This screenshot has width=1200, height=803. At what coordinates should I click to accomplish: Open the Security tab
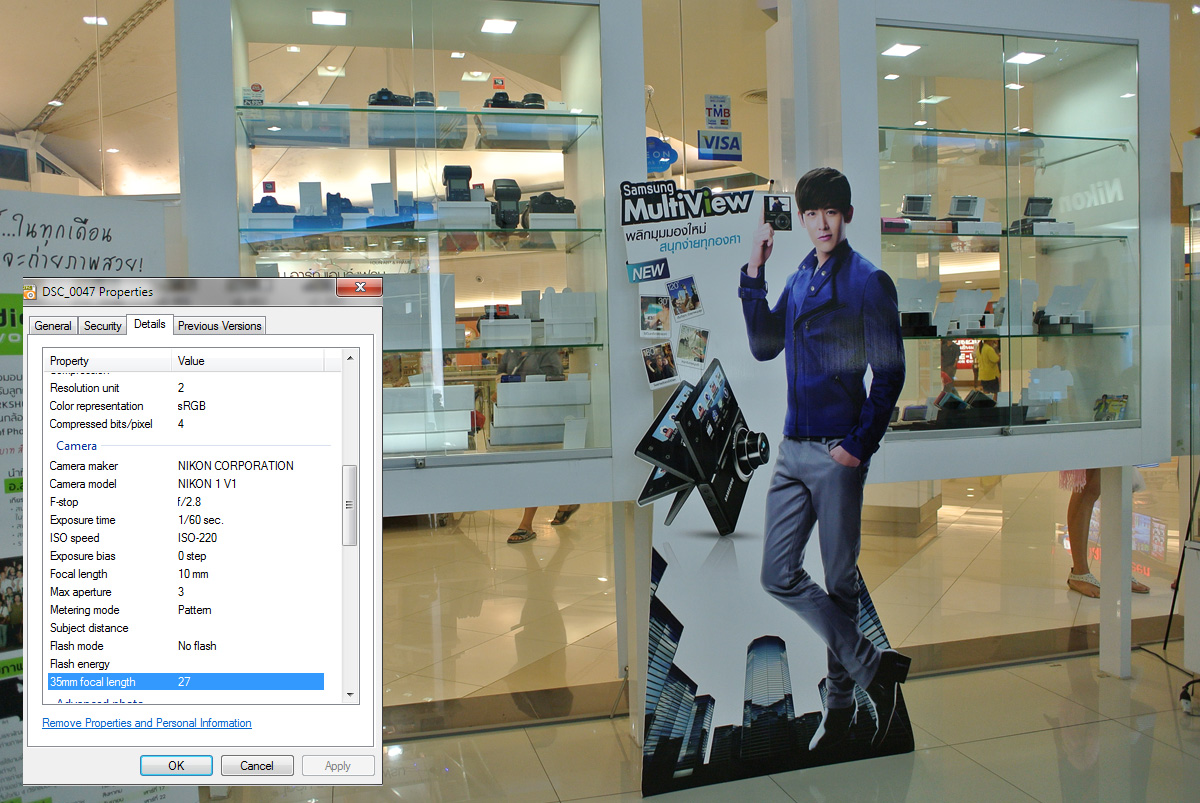tap(102, 326)
